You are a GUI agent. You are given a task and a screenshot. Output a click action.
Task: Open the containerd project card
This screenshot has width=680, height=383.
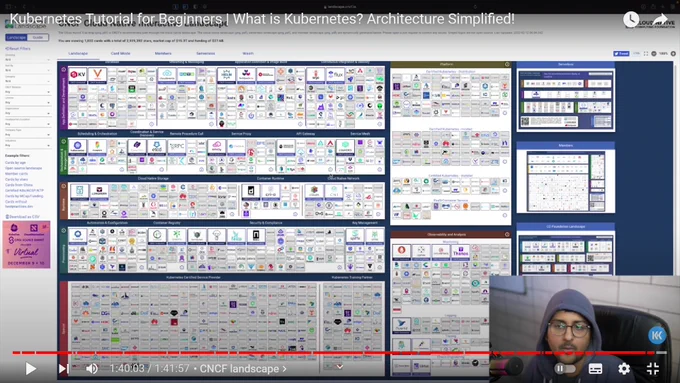point(251,192)
